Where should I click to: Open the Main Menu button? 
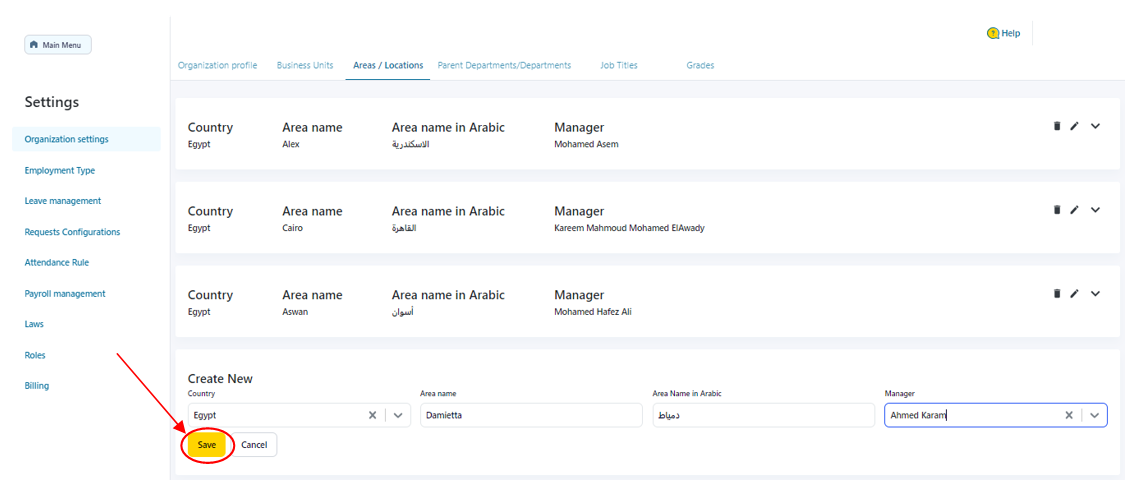(58, 45)
